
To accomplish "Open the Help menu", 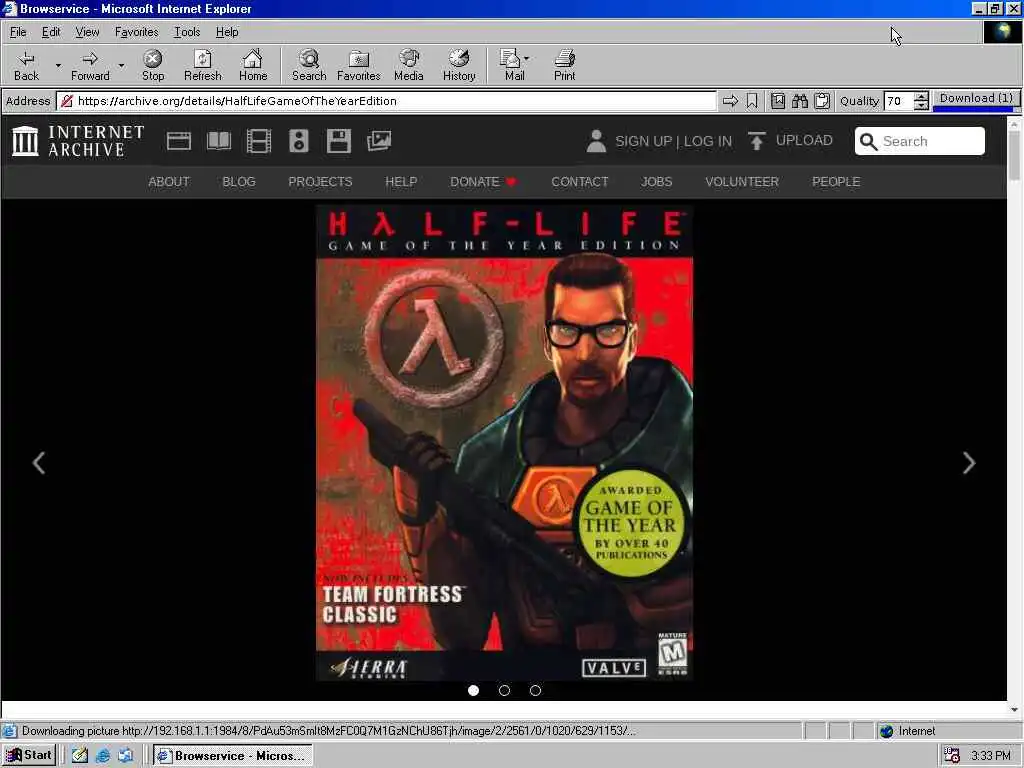I will pyautogui.click(x=227, y=31).
